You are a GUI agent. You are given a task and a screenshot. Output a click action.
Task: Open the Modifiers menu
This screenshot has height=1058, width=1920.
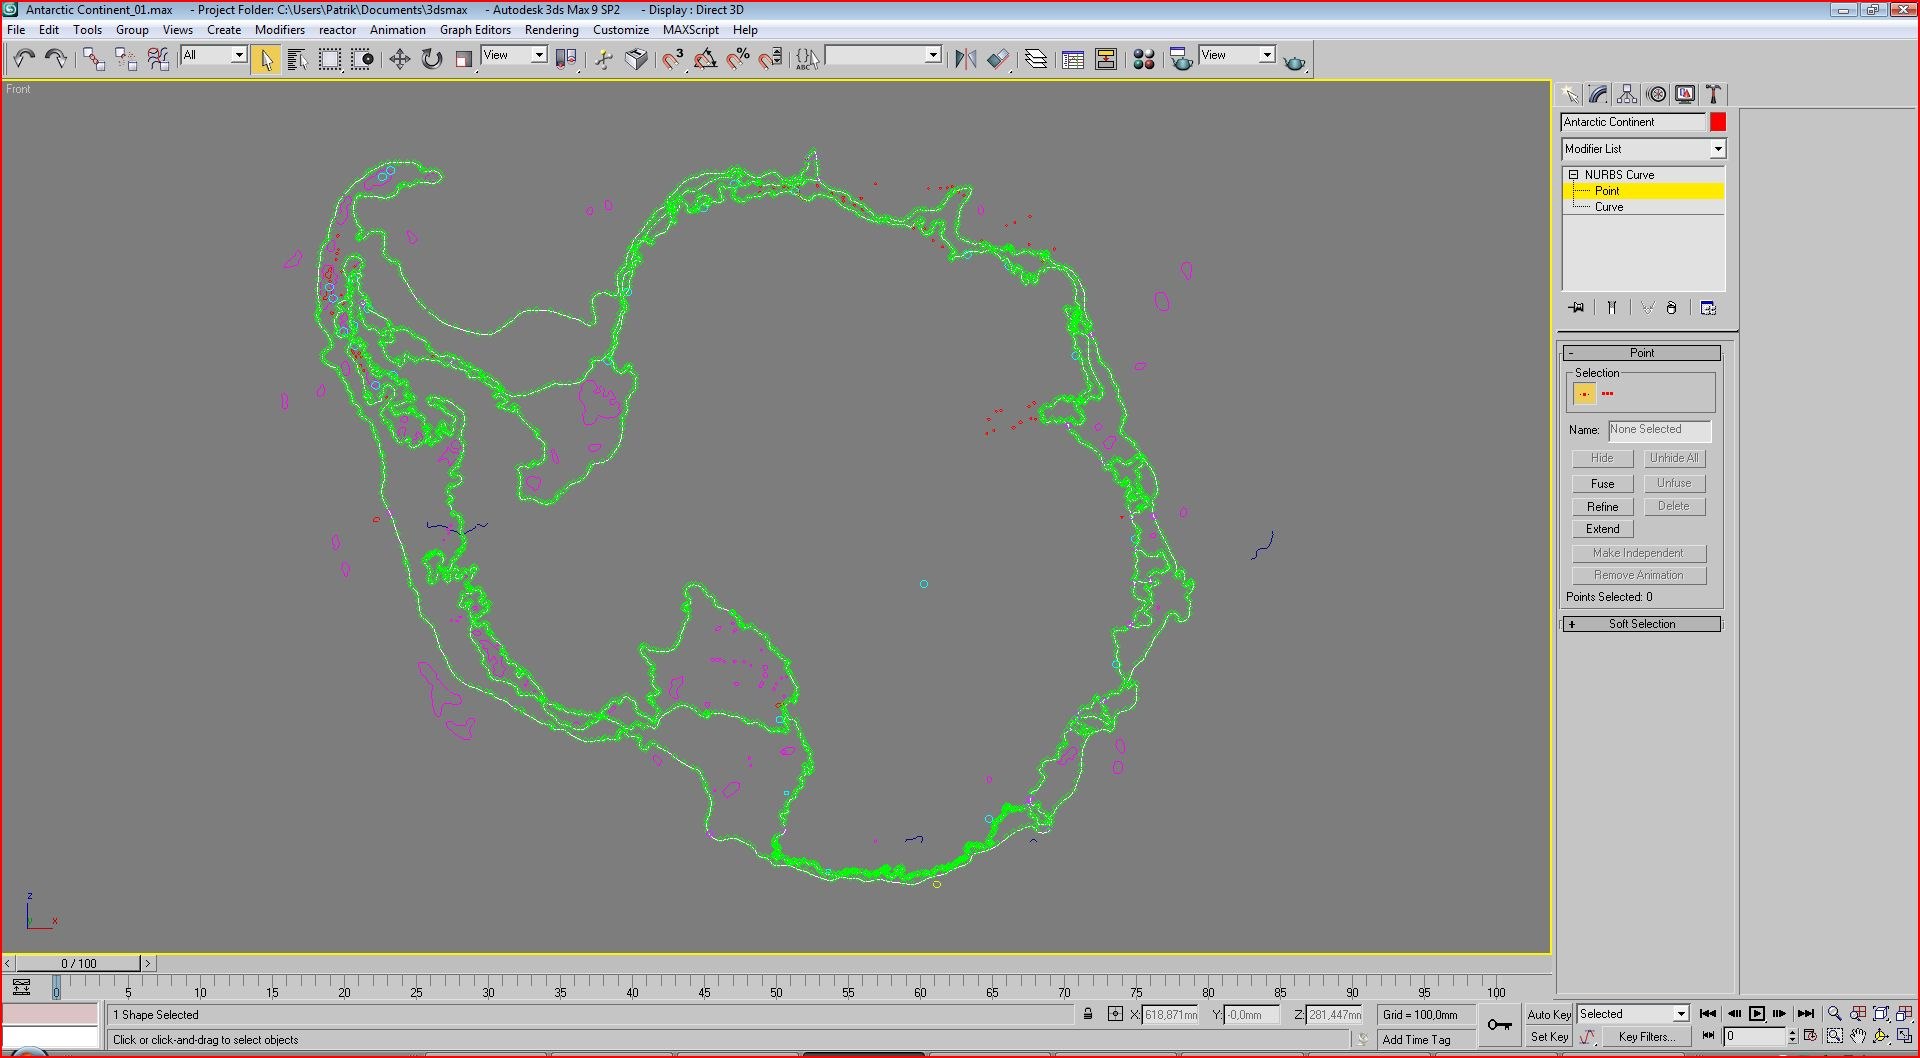[279, 30]
